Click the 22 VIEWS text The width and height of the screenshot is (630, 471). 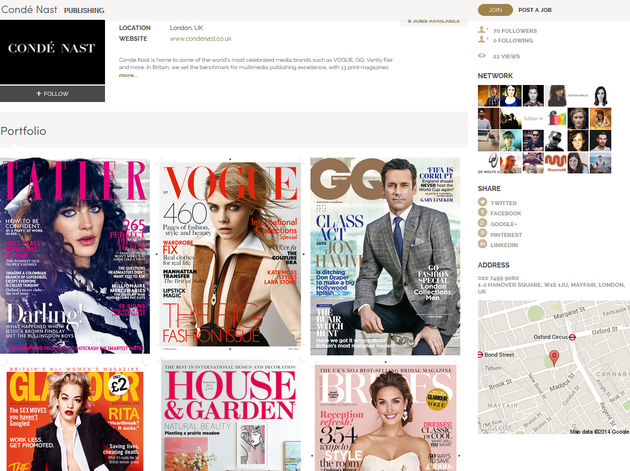(x=506, y=57)
